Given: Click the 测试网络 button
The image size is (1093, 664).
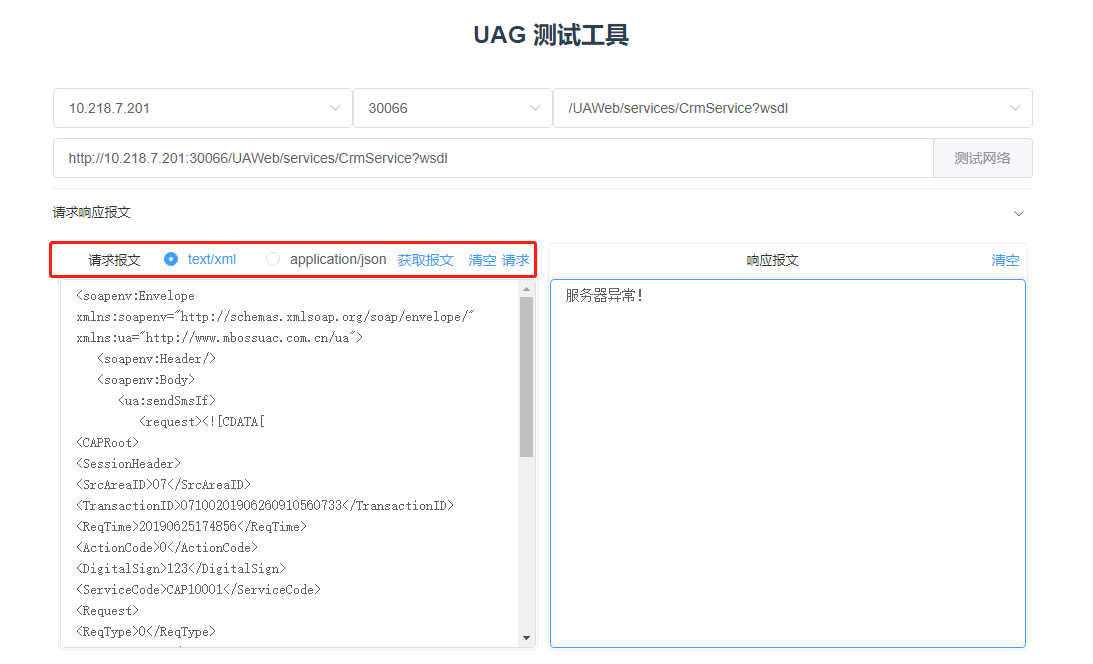Looking at the screenshot, I should tap(982, 158).
